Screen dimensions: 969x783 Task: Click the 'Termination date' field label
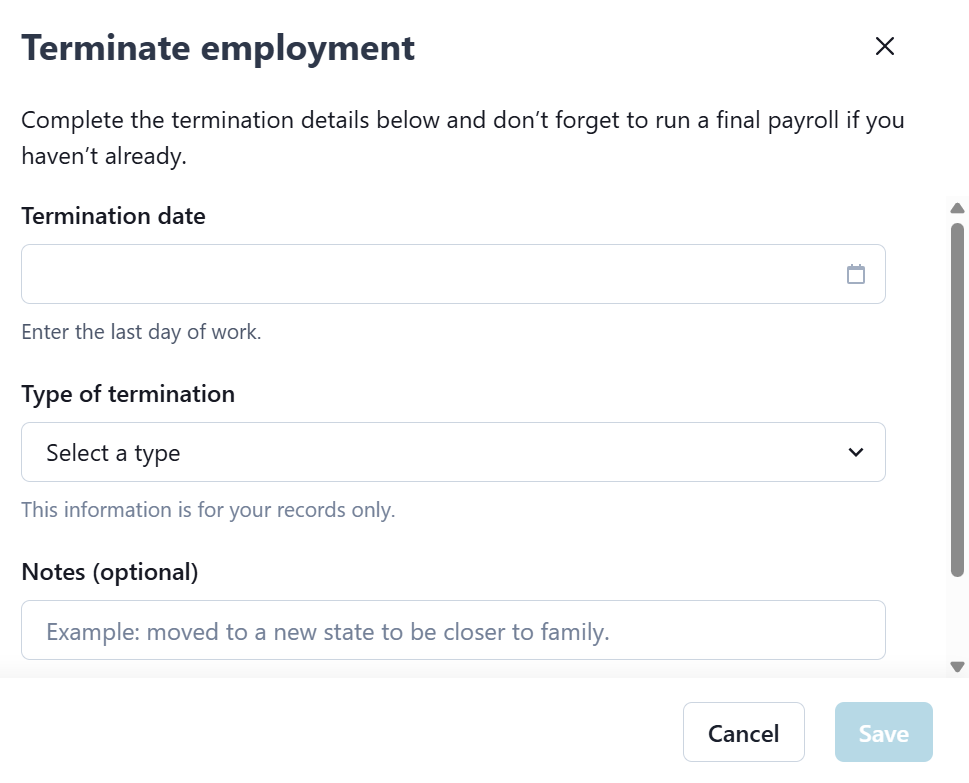(113, 216)
